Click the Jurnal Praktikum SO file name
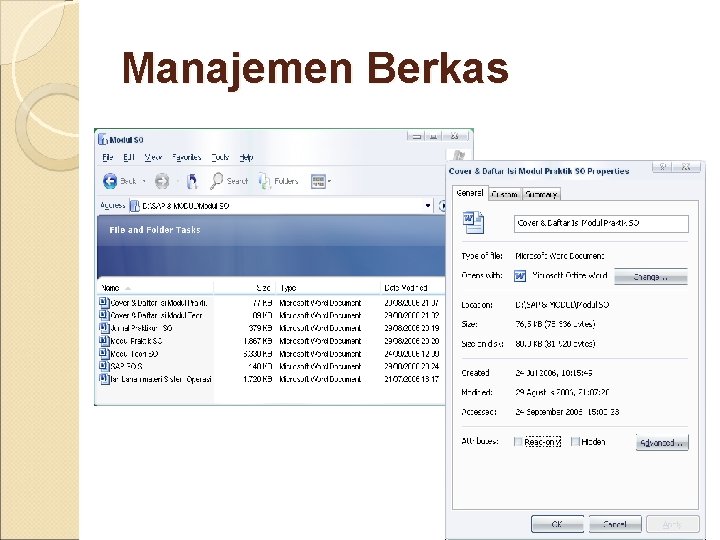Screen dimensions: 720x540 pos(141,328)
